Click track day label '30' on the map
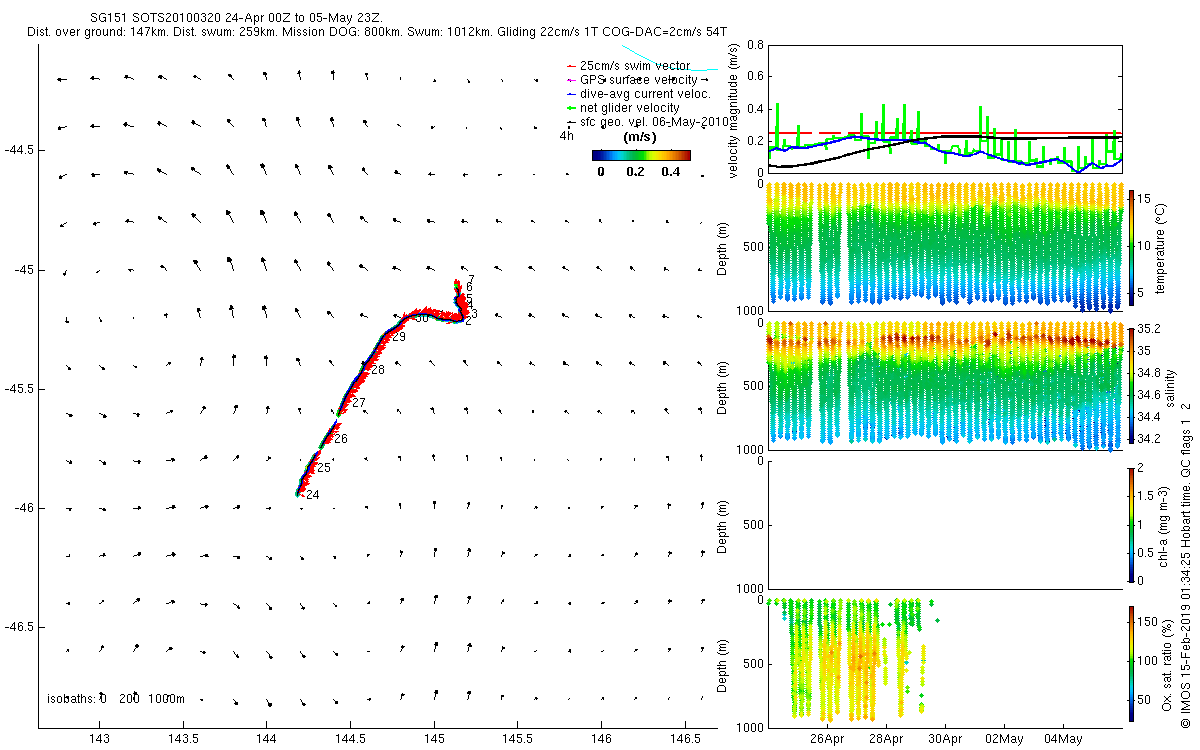The width and height of the screenshot is (1200, 750). click(422, 318)
